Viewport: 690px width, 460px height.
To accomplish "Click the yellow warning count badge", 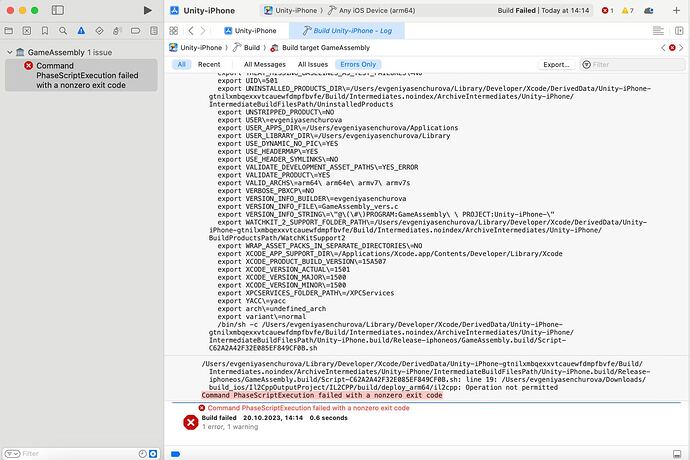I will pyautogui.click(x=628, y=11).
